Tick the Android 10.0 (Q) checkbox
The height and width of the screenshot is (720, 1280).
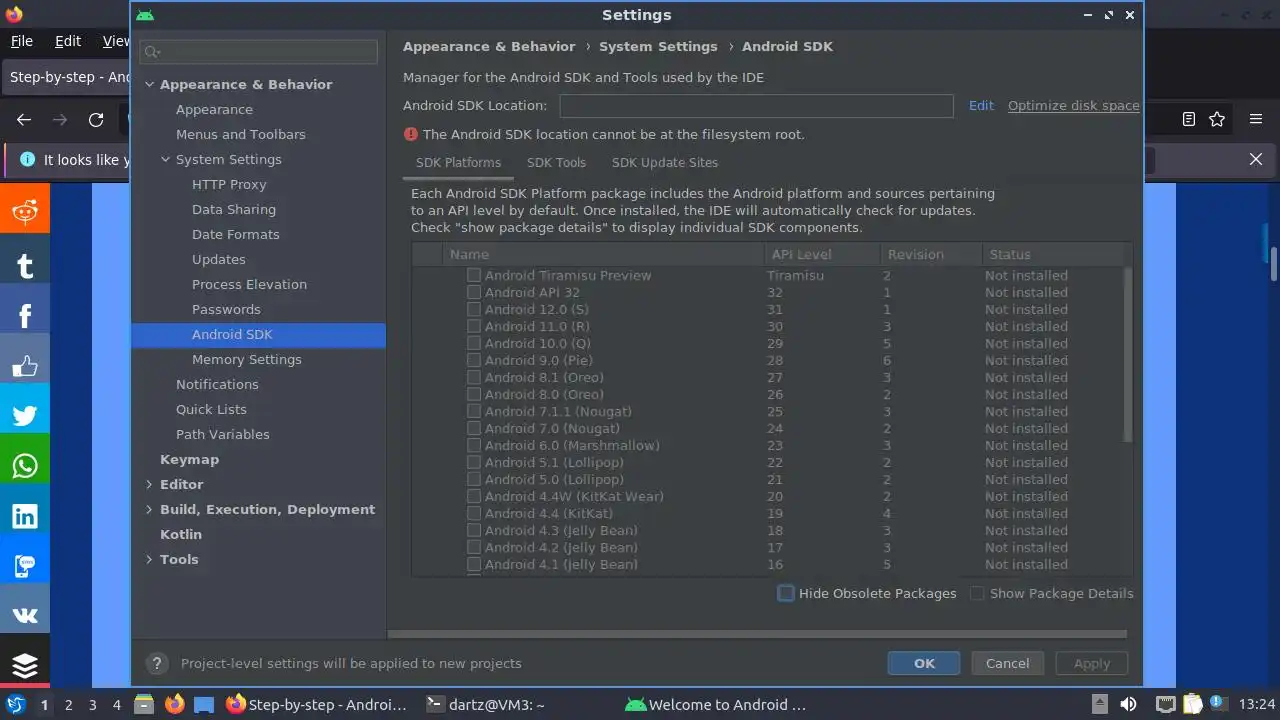tap(474, 343)
